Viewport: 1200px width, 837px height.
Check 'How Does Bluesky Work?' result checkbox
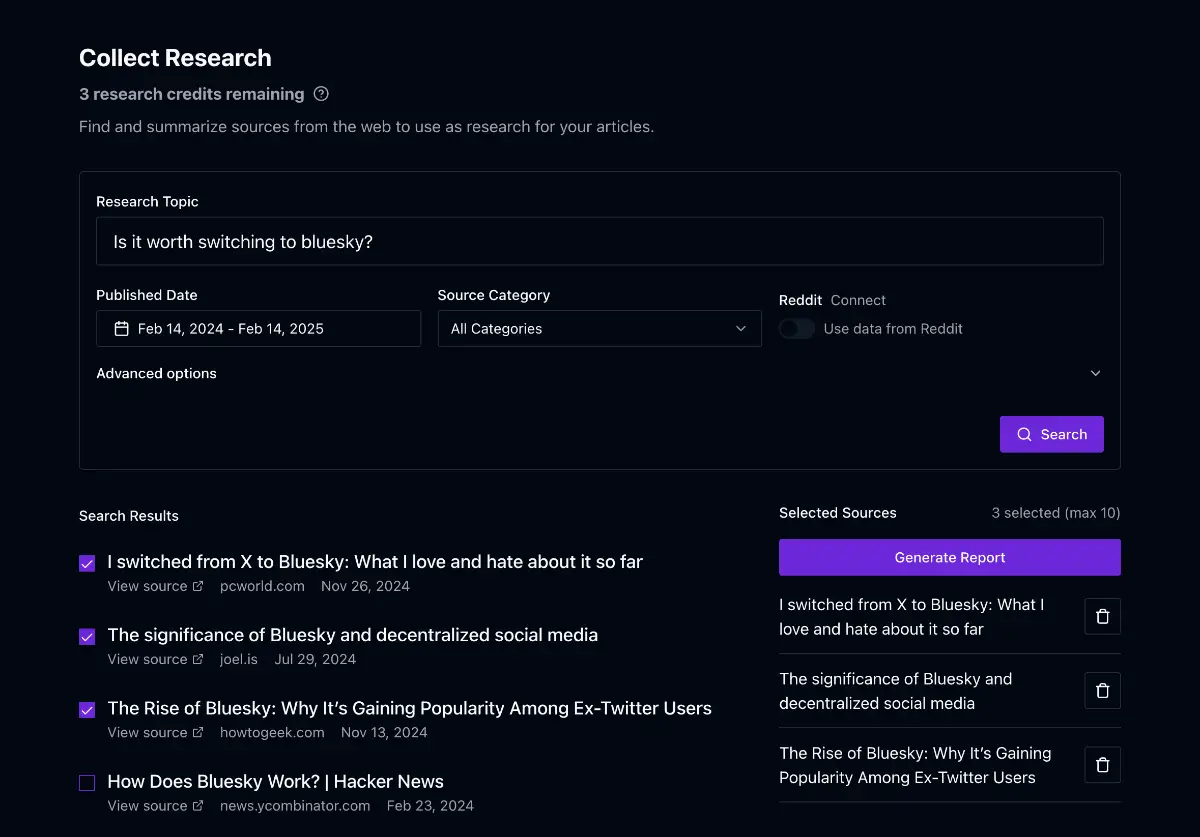point(87,783)
